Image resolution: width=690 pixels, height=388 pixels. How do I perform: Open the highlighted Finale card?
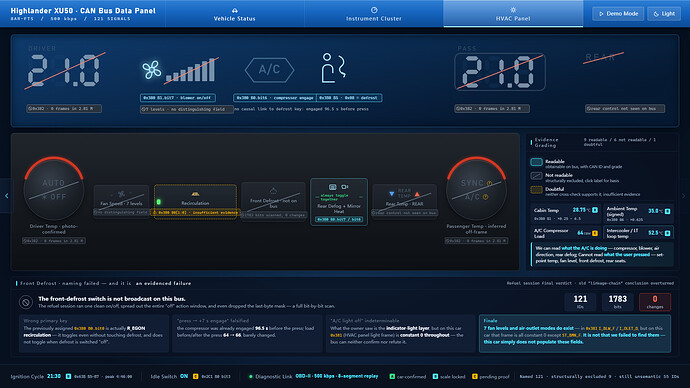point(575,333)
